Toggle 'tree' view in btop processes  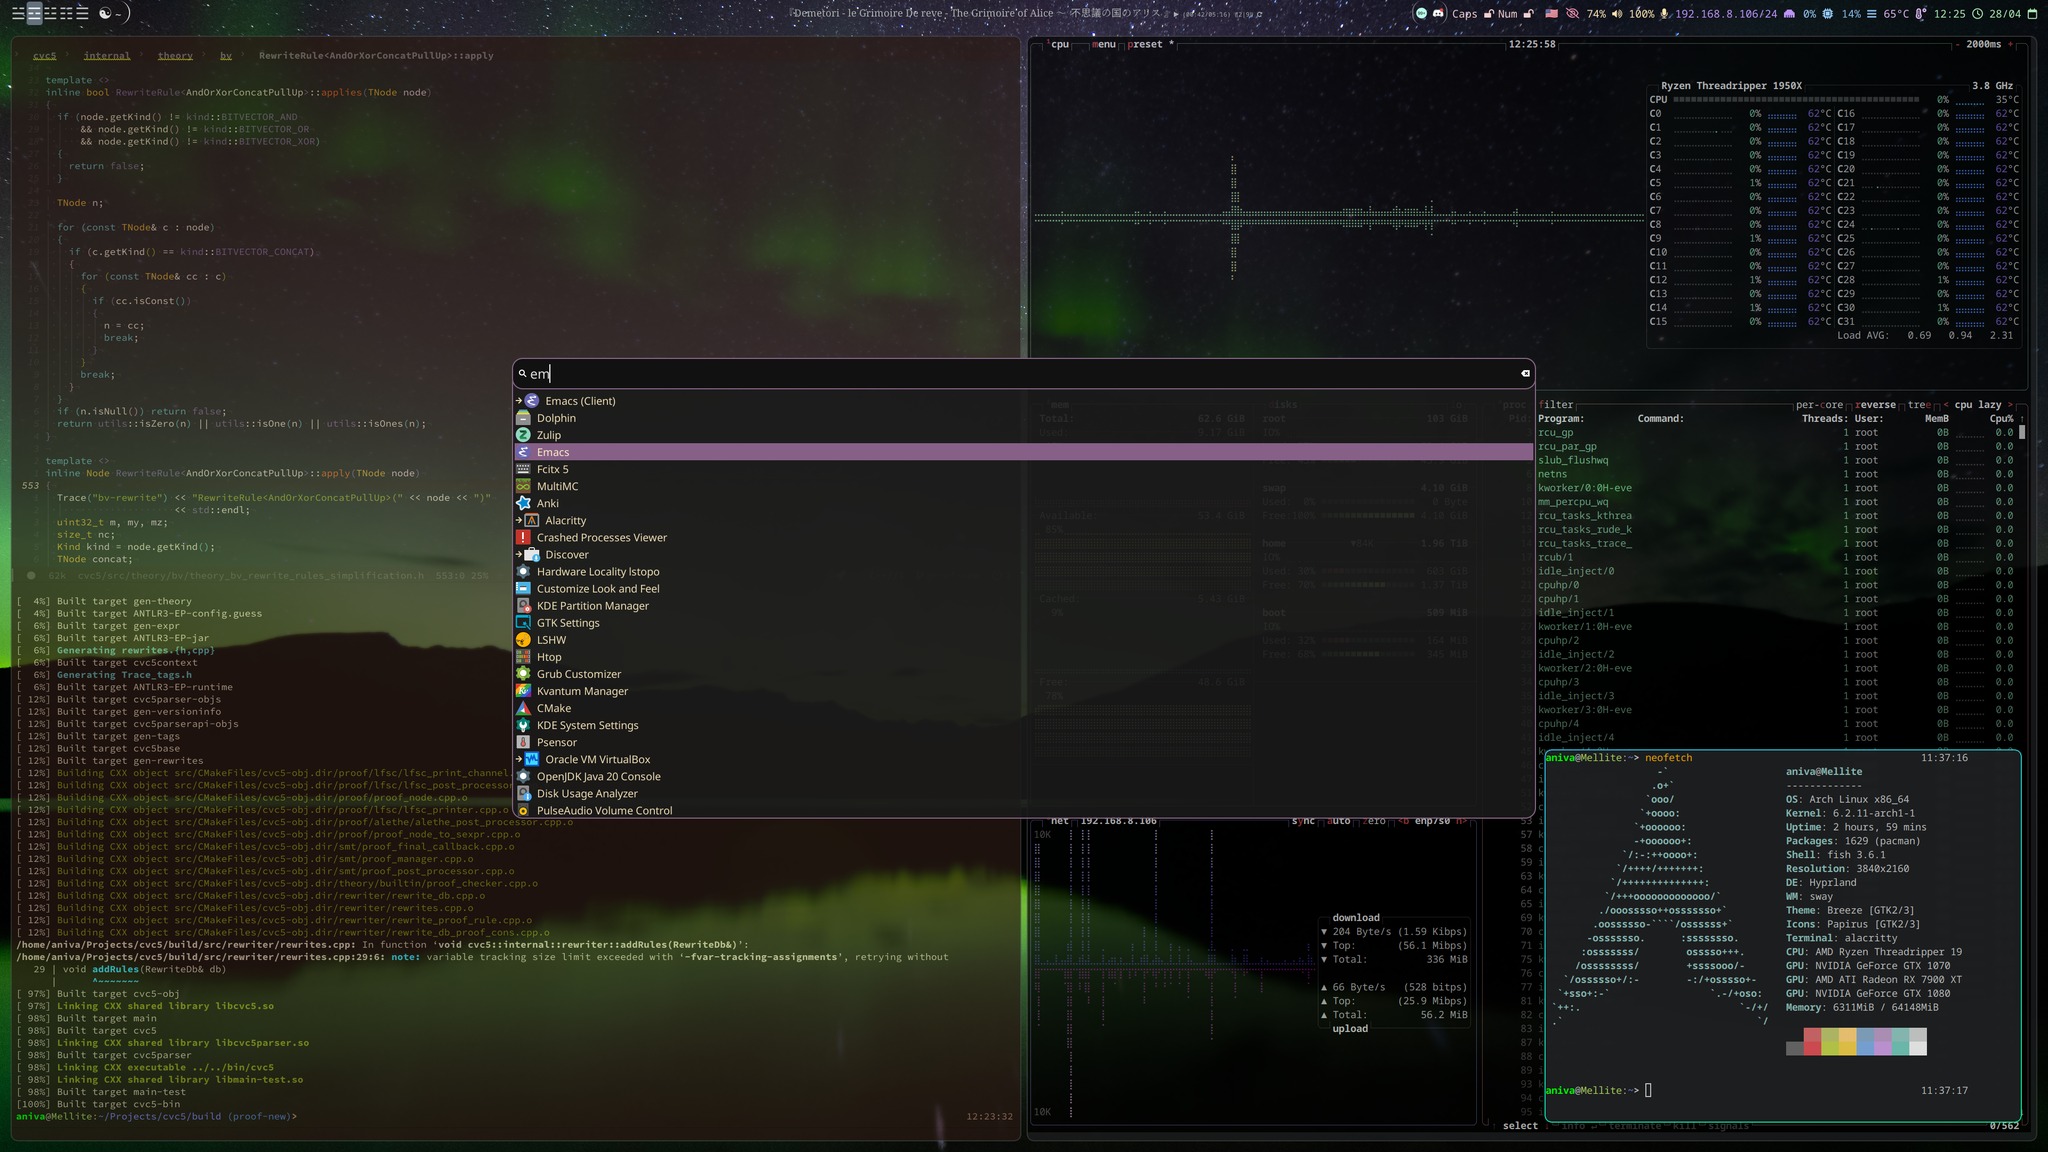coord(1919,405)
